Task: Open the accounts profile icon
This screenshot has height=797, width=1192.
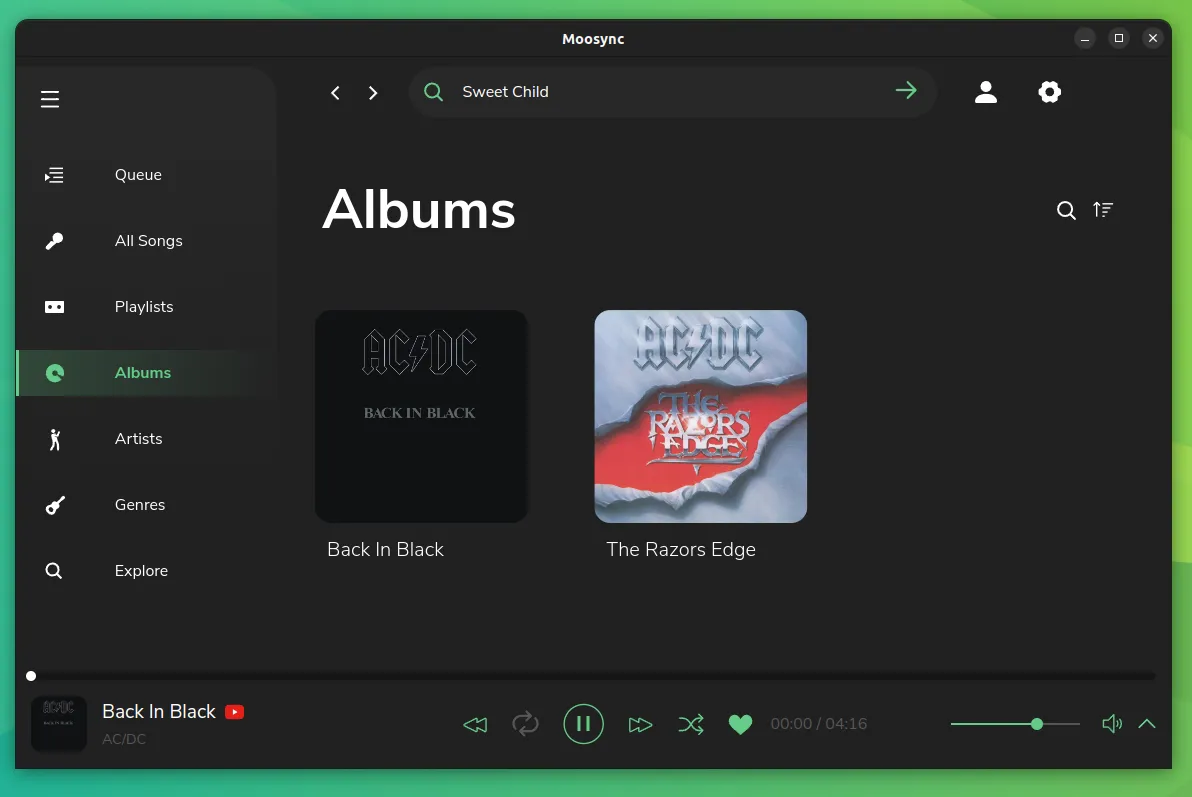Action: (x=986, y=92)
